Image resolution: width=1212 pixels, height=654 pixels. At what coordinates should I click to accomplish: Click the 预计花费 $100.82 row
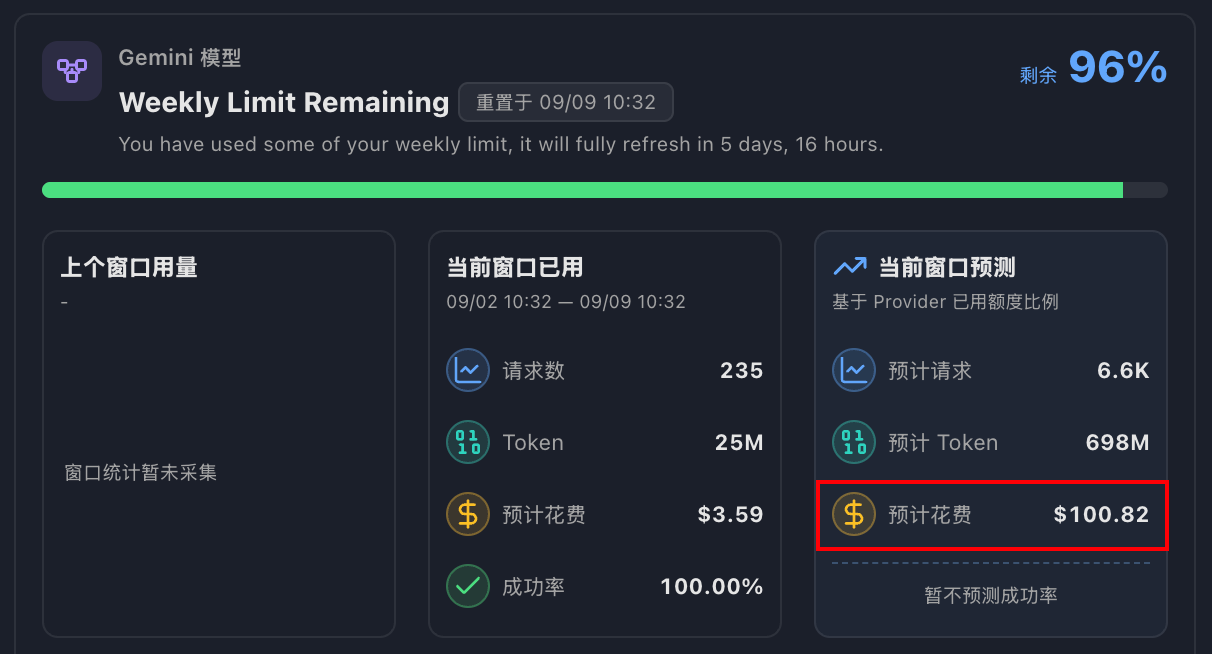[992, 515]
